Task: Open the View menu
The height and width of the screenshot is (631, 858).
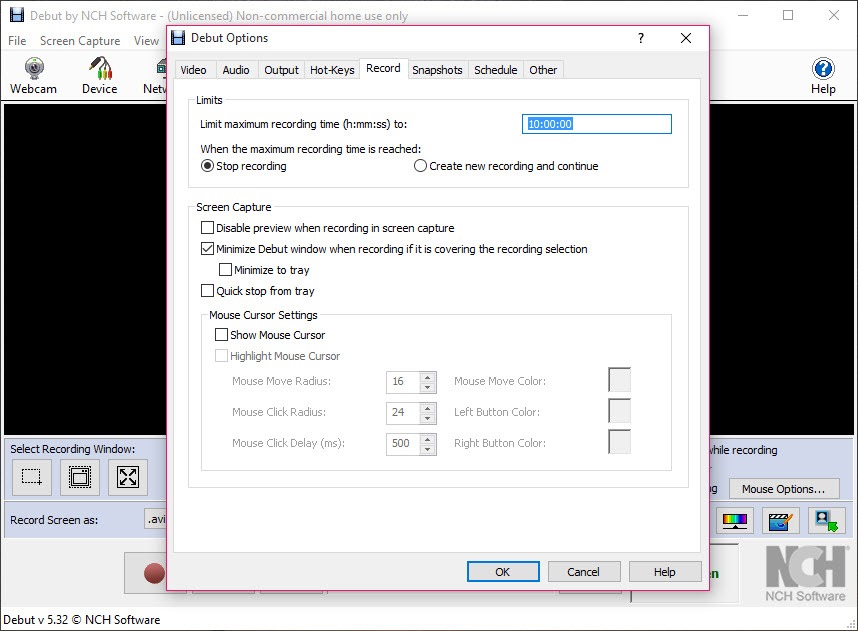Action: tap(146, 40)
